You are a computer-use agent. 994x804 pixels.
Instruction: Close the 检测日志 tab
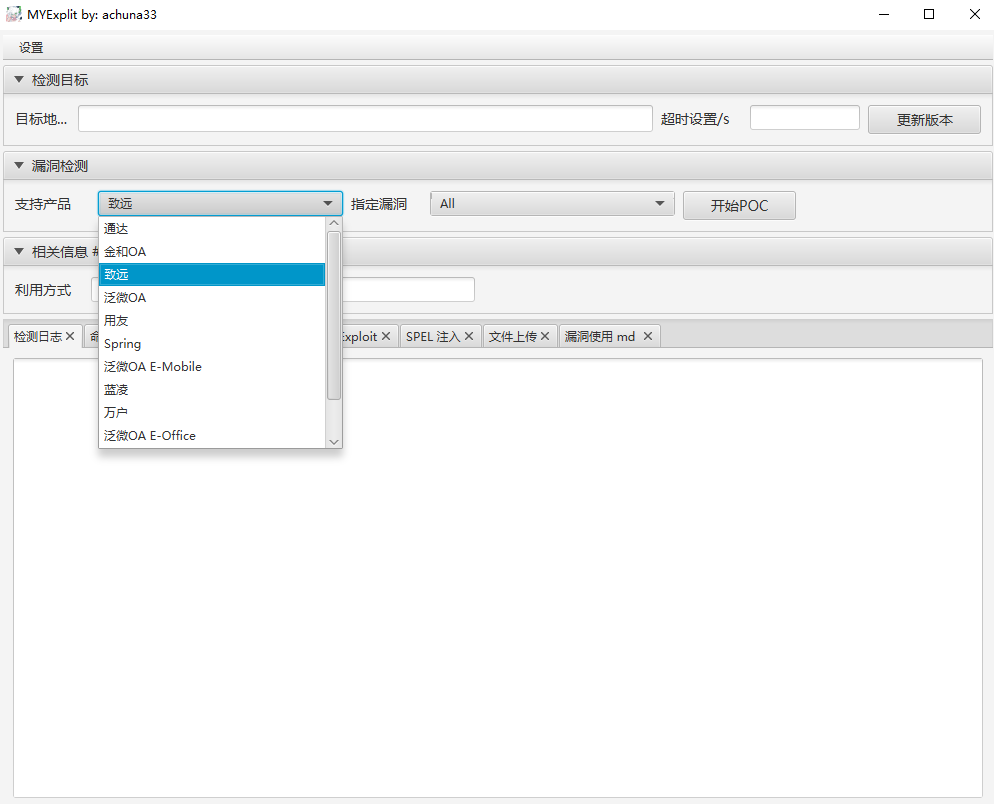pos(70,336)
